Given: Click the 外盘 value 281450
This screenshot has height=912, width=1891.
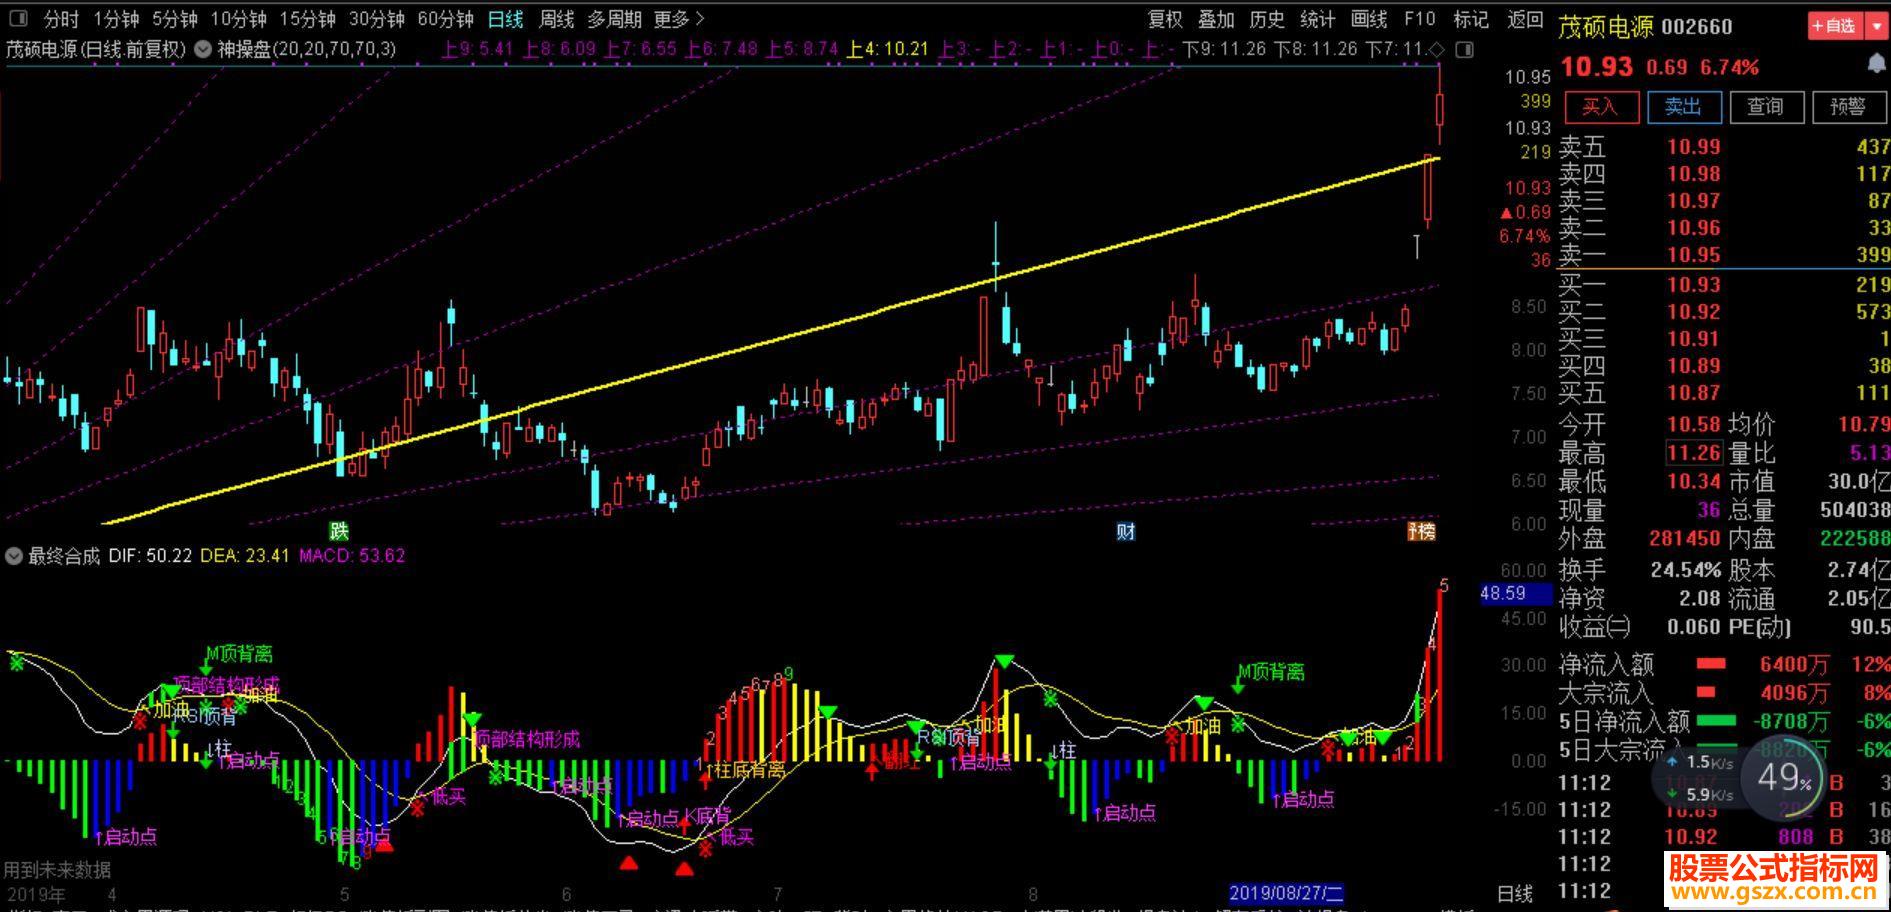Looking at the screenshot, I should 1685,539.
